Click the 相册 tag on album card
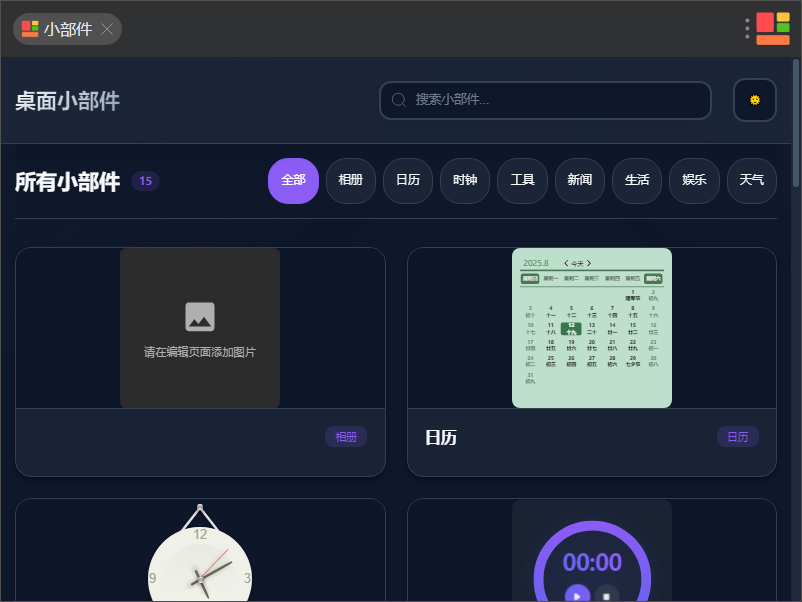Screen dimensions: 802x602 point(346,437)
